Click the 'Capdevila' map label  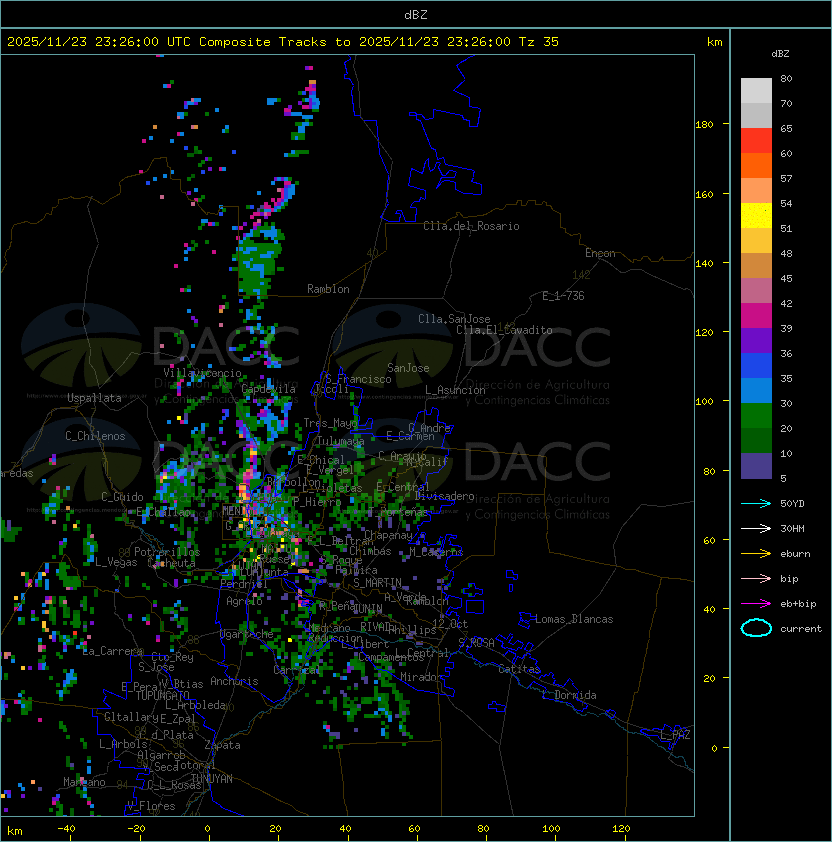pos(268,389)
